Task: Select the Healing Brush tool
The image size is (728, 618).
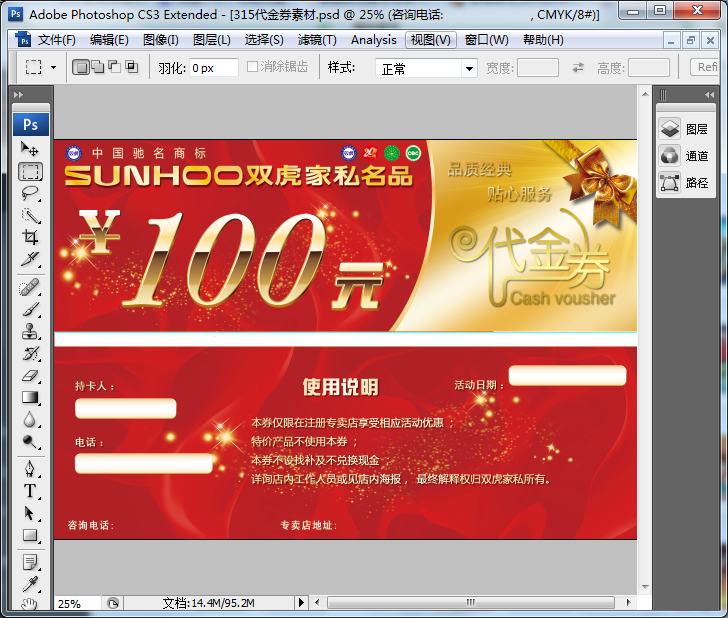Action: click(30, 287)
